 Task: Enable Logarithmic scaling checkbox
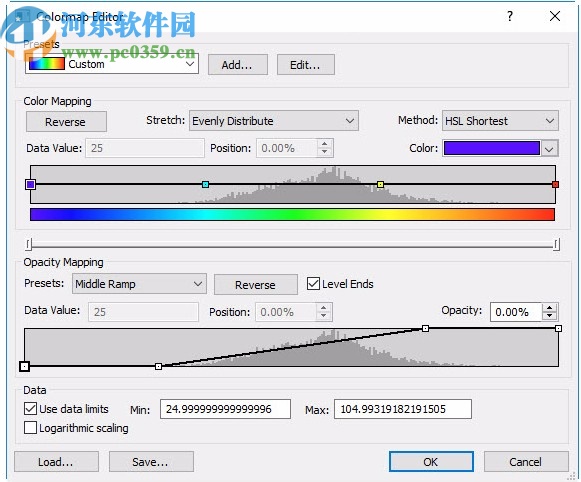(x=30, y=428)
